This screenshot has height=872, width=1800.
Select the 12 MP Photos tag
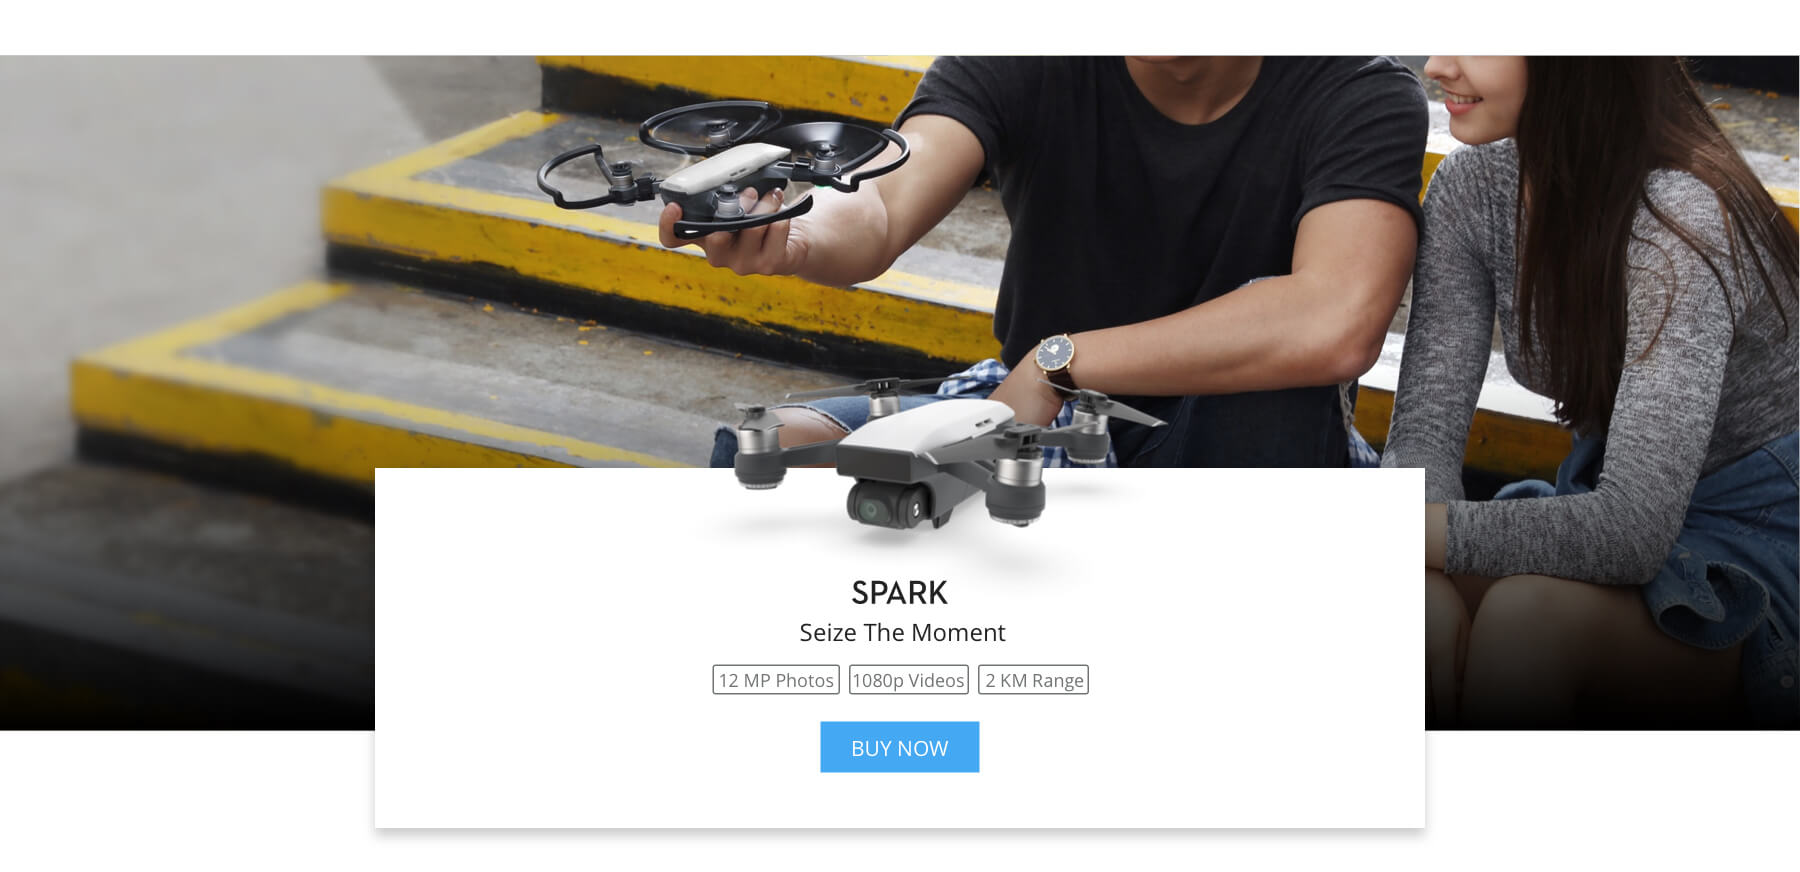point(776,680)
